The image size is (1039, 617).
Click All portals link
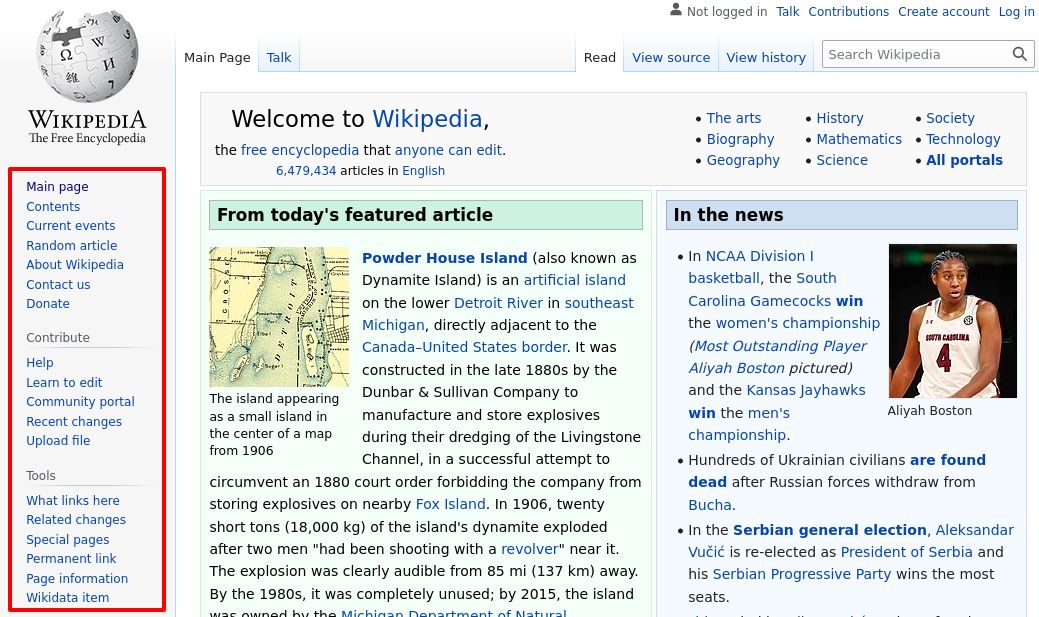[964, 160]
